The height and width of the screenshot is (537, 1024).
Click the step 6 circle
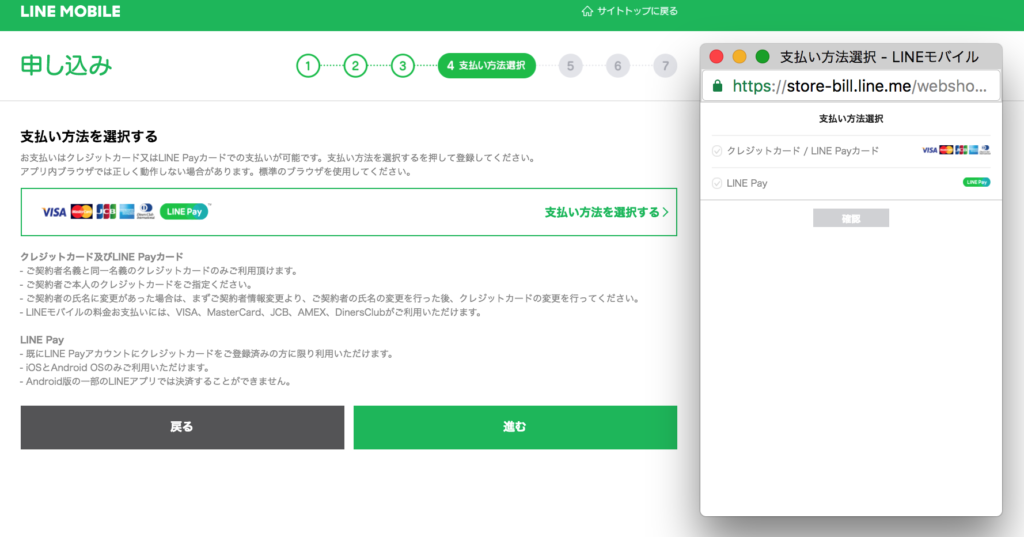tap(618, 65)
